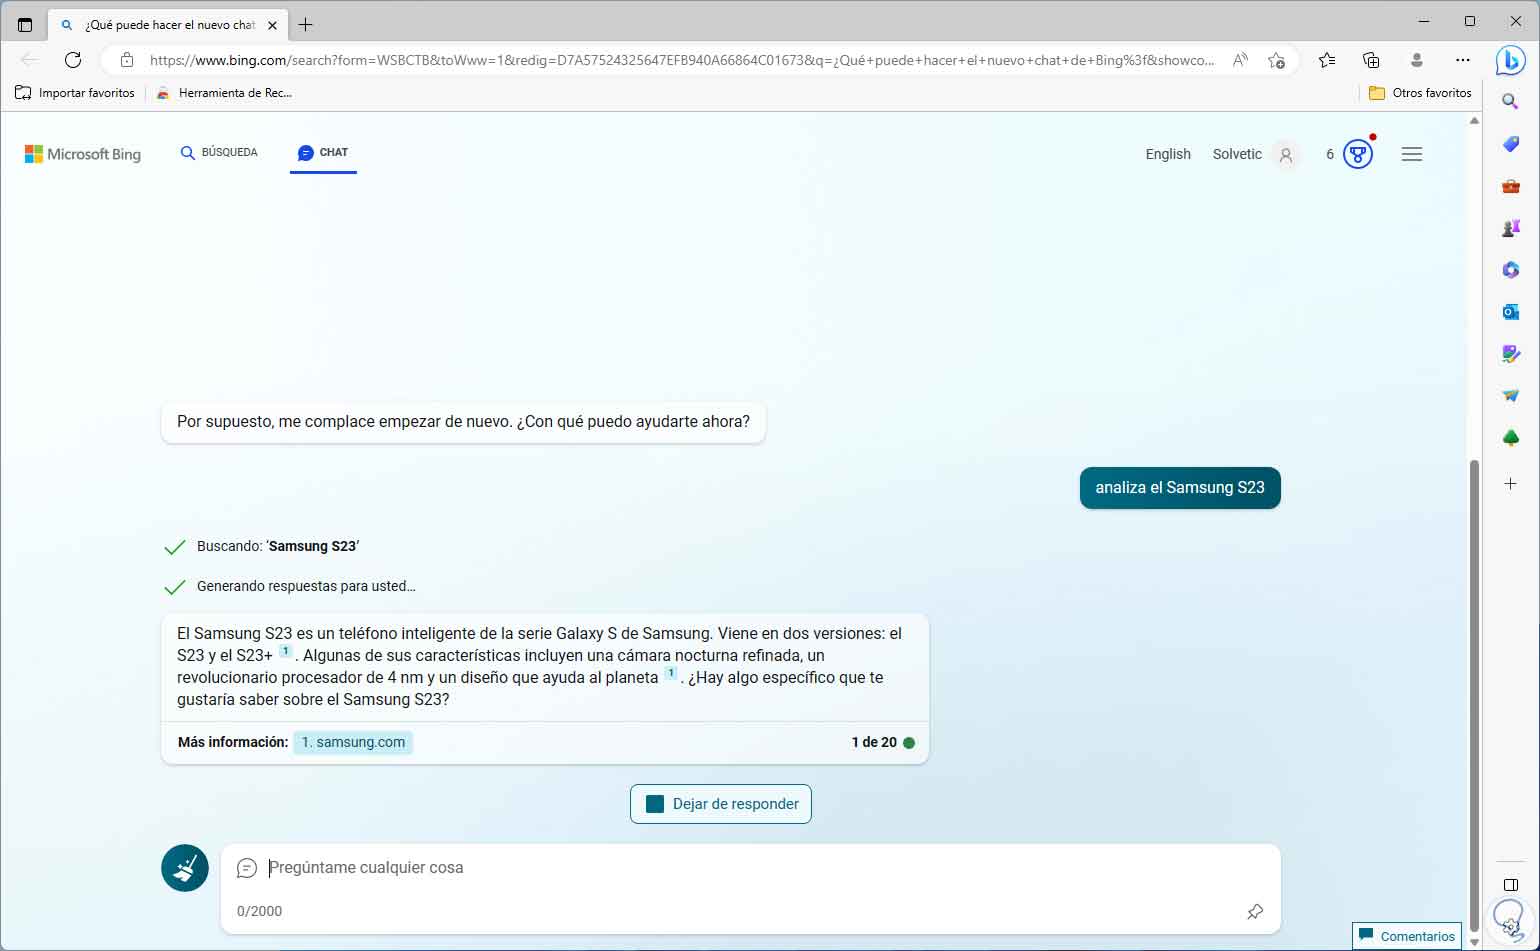
Task: Toggle the sidebar visibility icon
Action: point(1510,886)
